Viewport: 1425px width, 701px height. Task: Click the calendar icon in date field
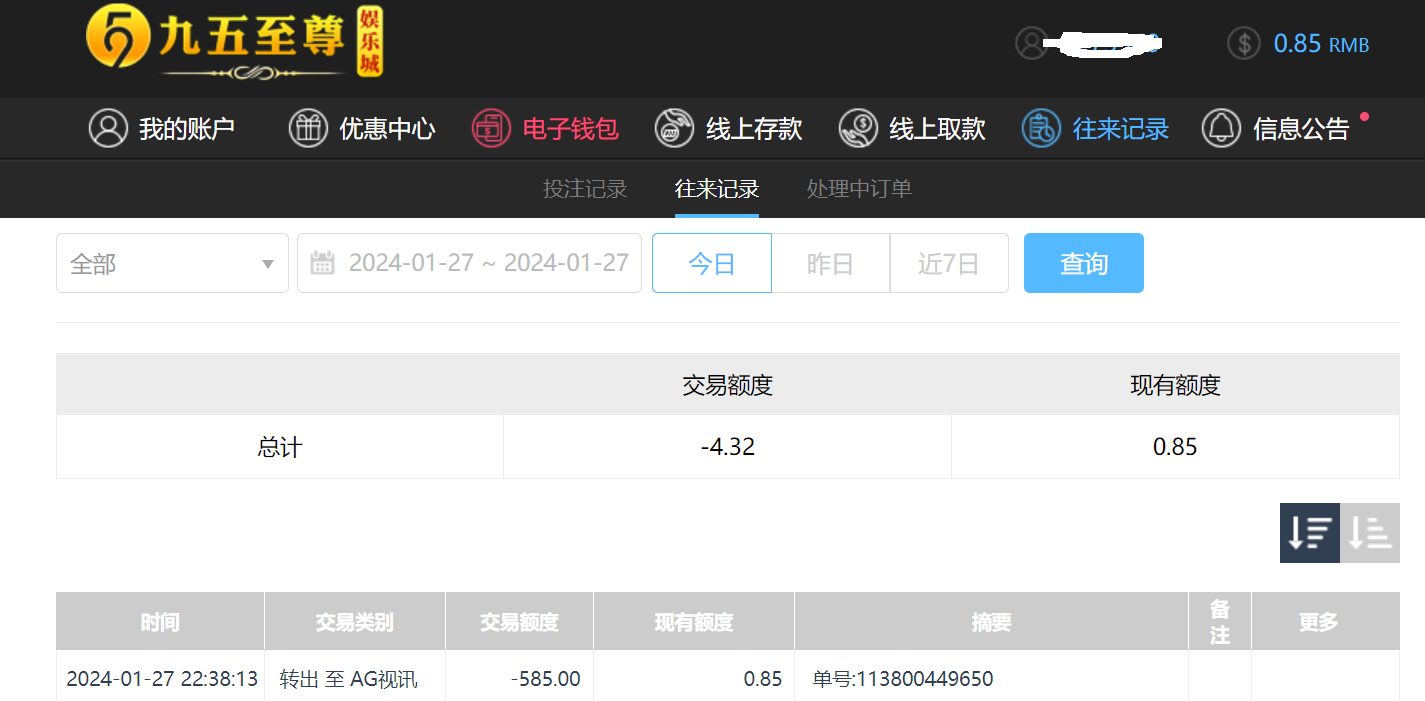point(322,263)
